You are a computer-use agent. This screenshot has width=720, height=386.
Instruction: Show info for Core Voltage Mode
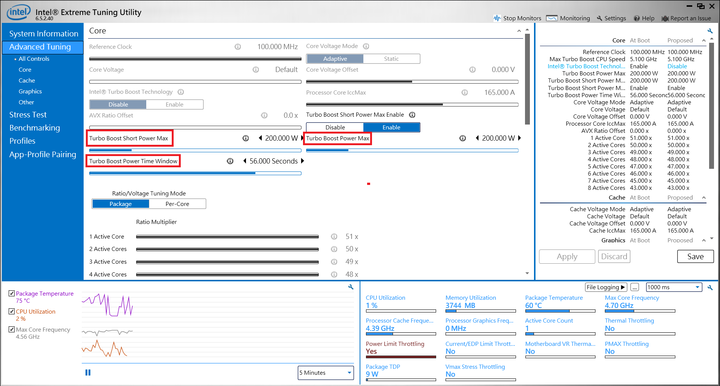(x=366, y=46)
